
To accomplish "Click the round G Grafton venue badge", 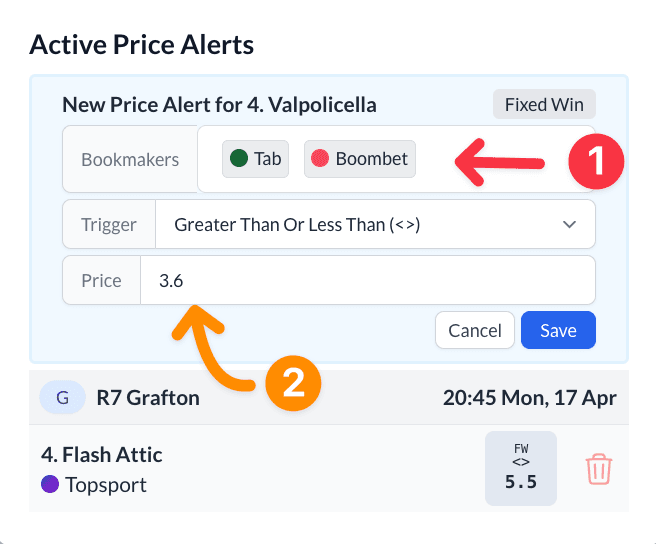I will click(62, 397).
